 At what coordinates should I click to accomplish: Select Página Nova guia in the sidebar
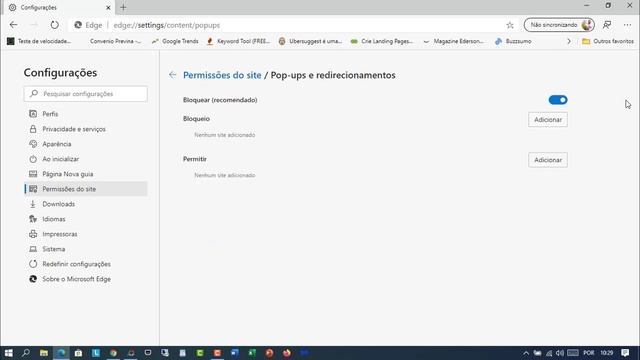86,174
